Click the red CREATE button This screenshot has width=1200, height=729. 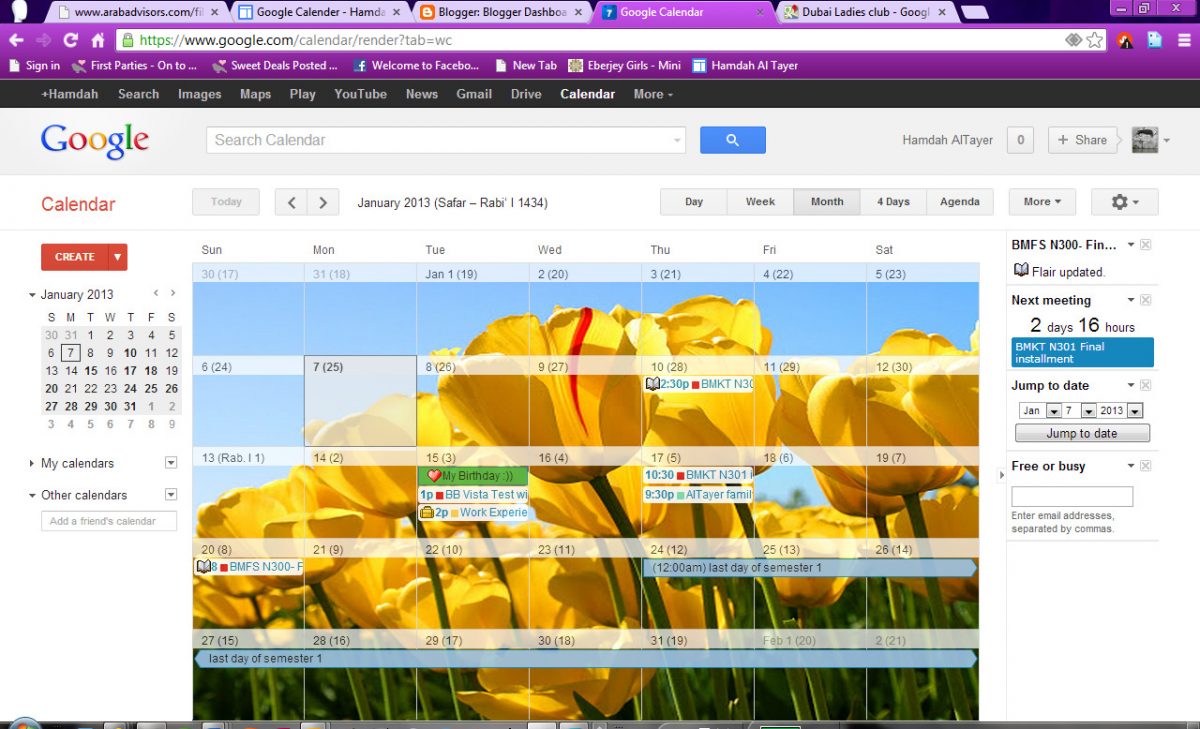pos(77,256)
